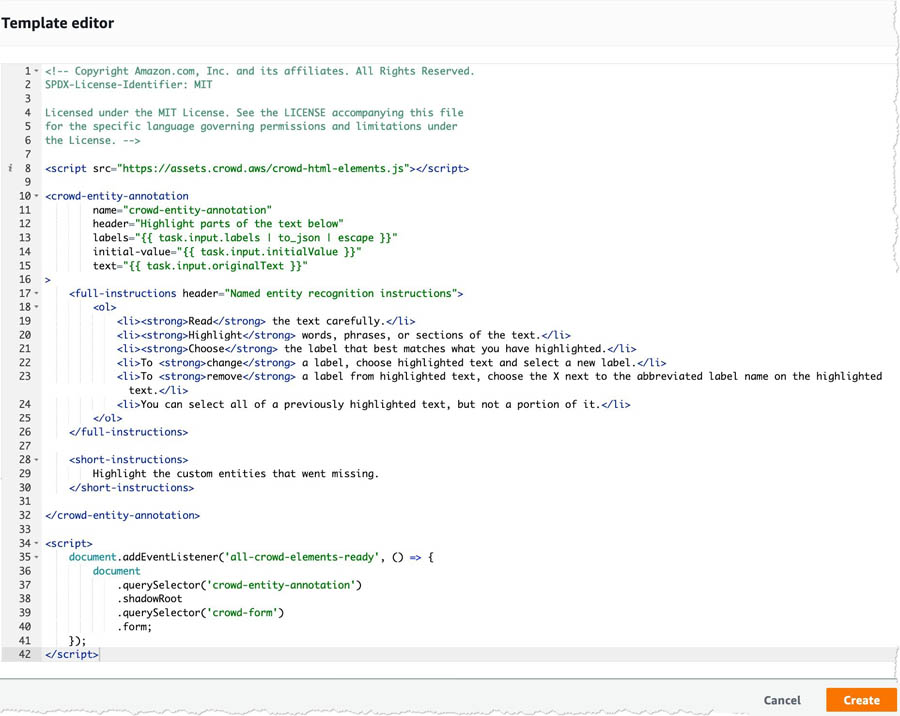Viewport: 900px width, 716px height.
Task: Click the info marker beside line 8
Action: pos(10,168)
